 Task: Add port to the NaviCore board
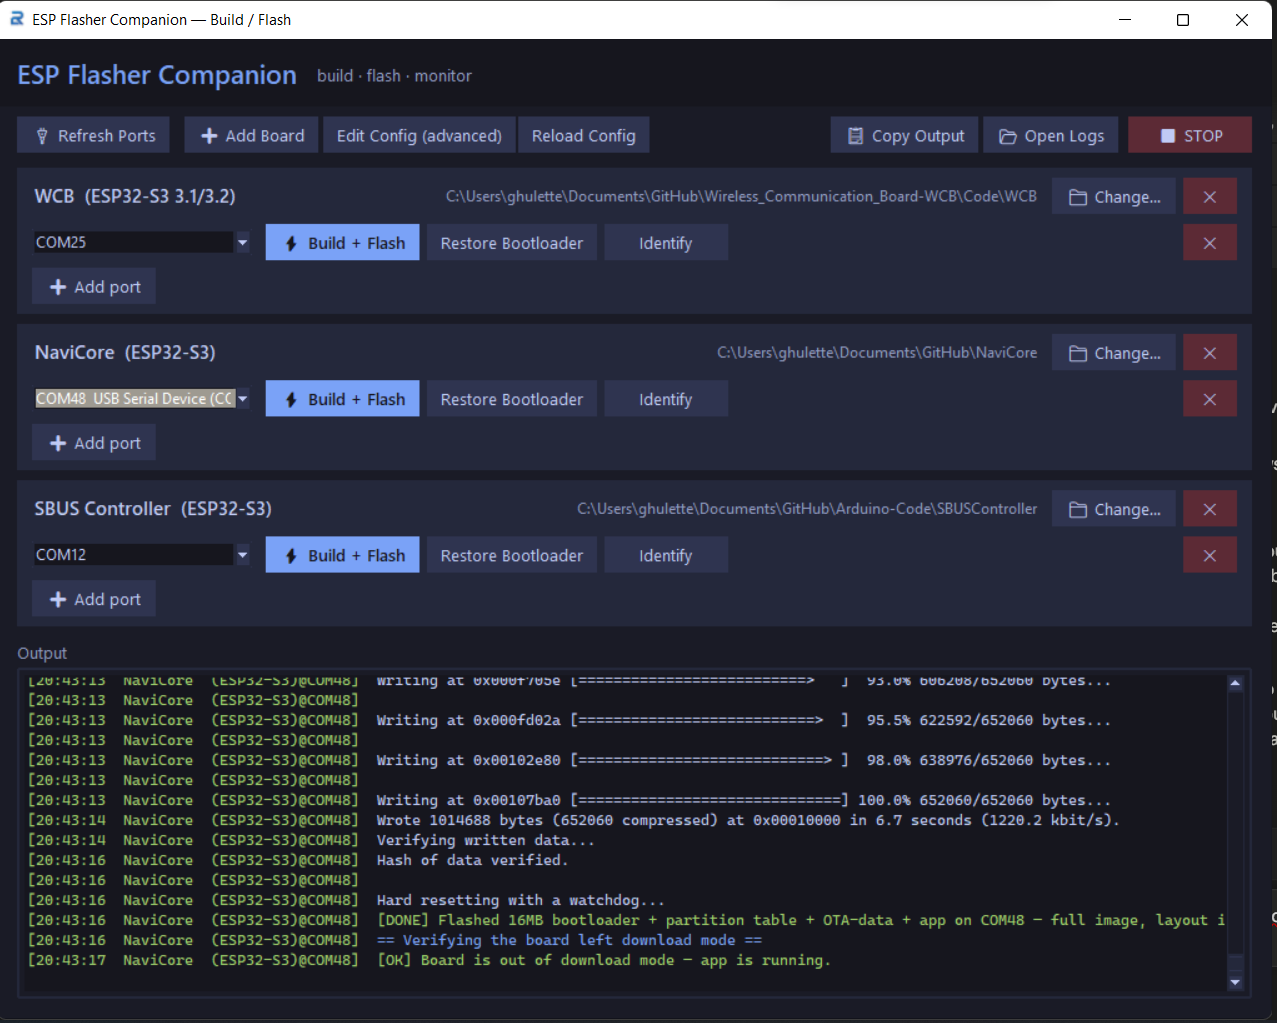[94, 442]
